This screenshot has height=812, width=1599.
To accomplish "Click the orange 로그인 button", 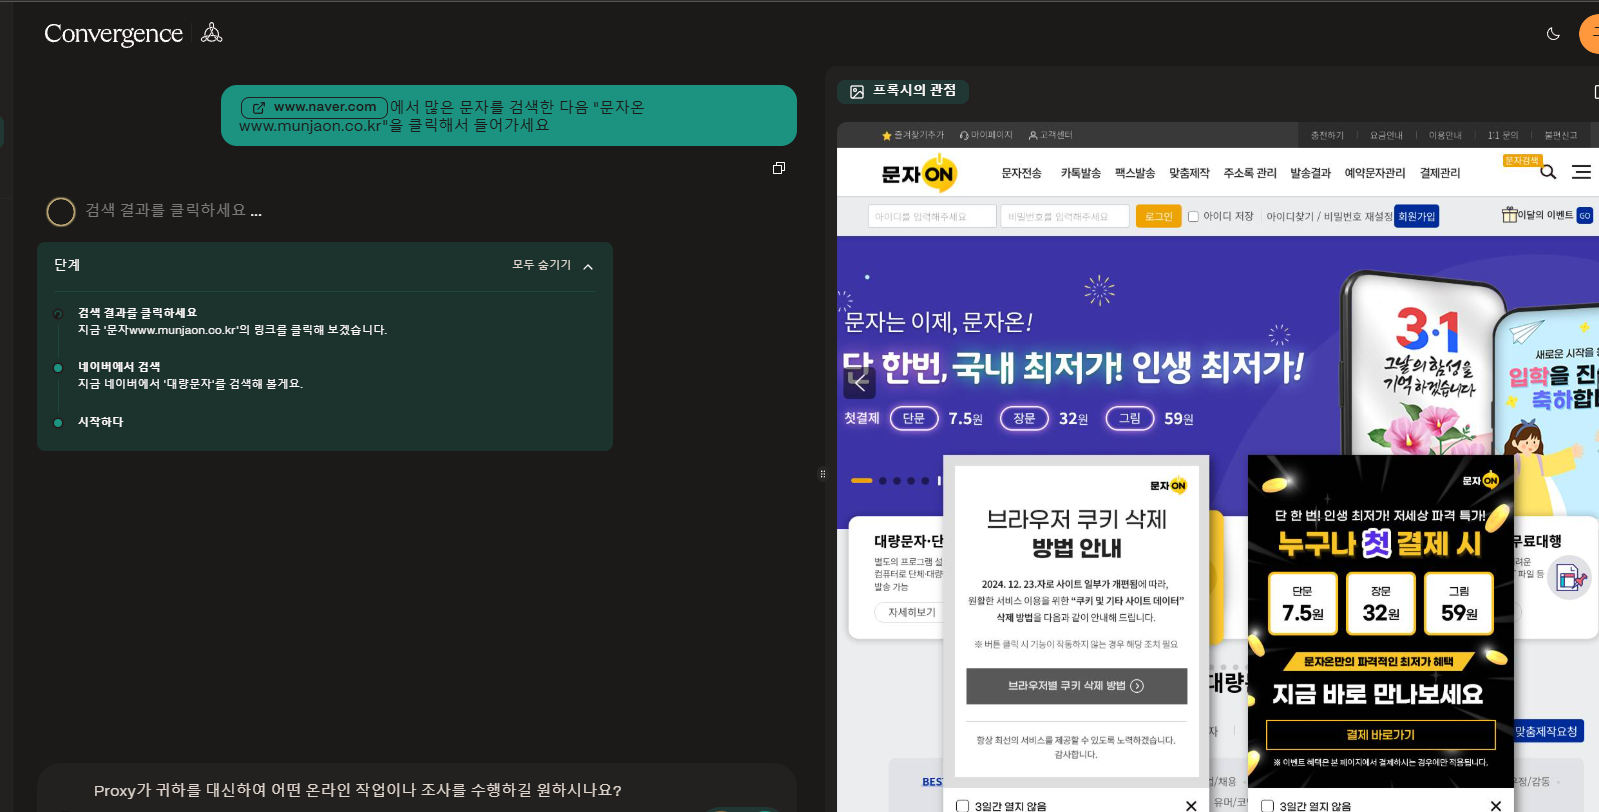I will [1158, 216].
